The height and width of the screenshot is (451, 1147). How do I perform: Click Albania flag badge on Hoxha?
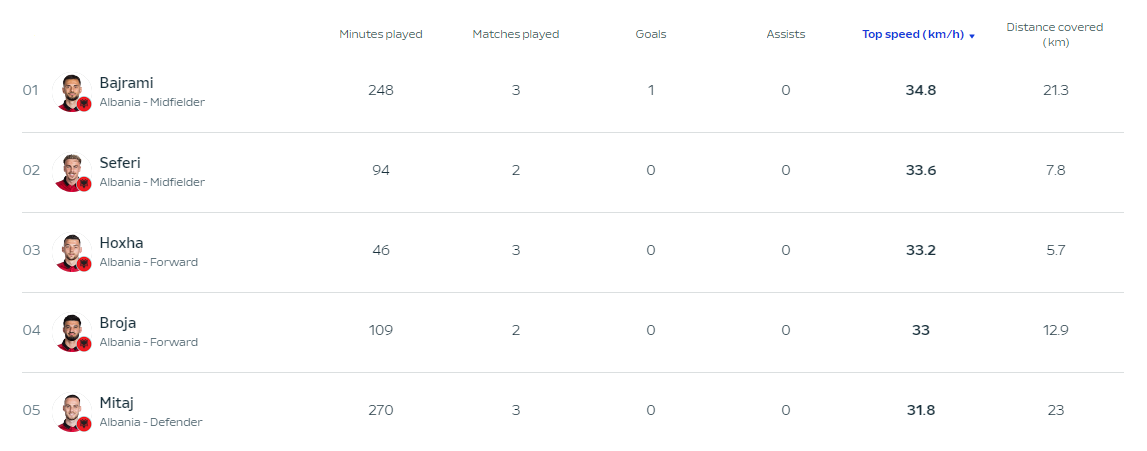click(84, 264)
